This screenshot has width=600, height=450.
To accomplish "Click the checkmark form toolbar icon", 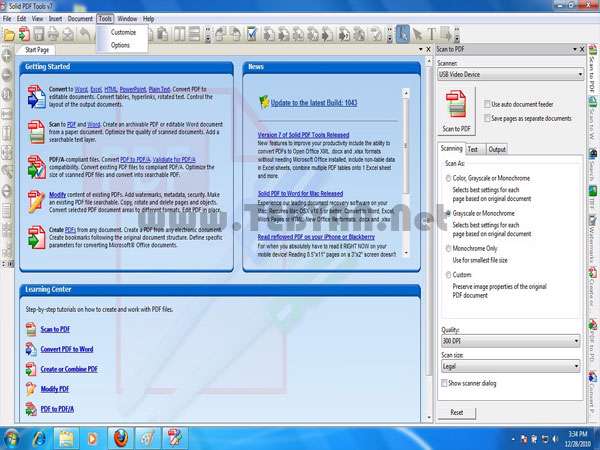I will [251, 34].
